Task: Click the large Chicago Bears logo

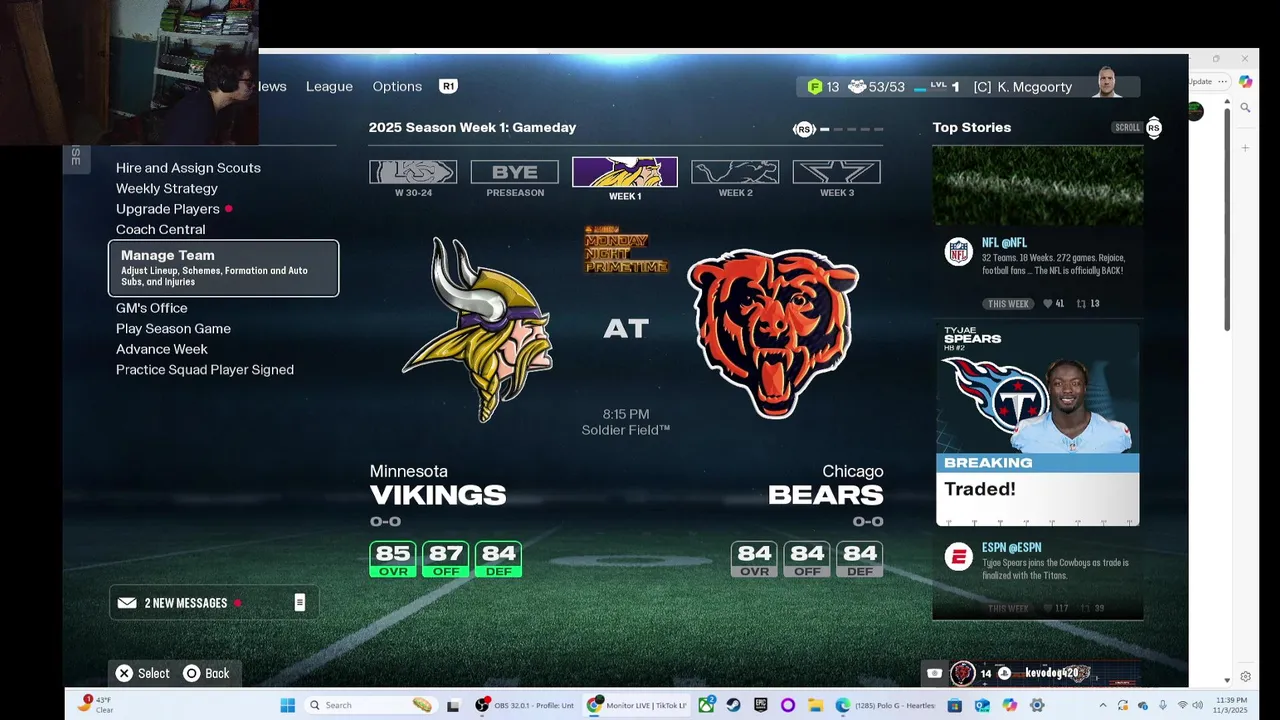Action: click(773, 332)
